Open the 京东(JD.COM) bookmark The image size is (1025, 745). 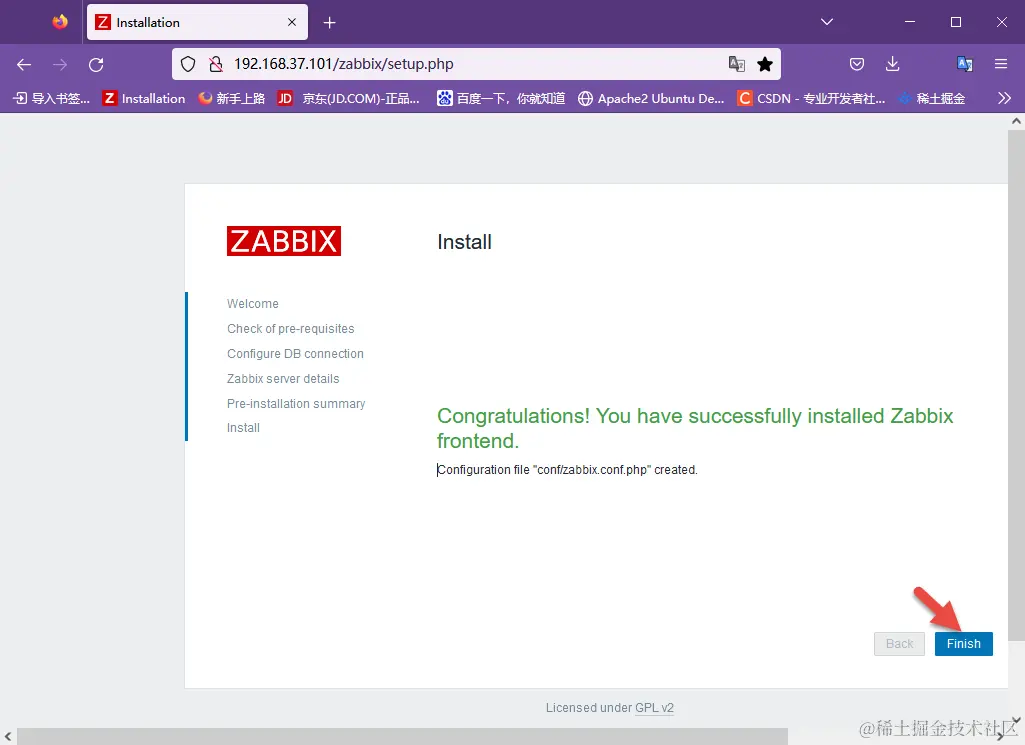[348, 99]
